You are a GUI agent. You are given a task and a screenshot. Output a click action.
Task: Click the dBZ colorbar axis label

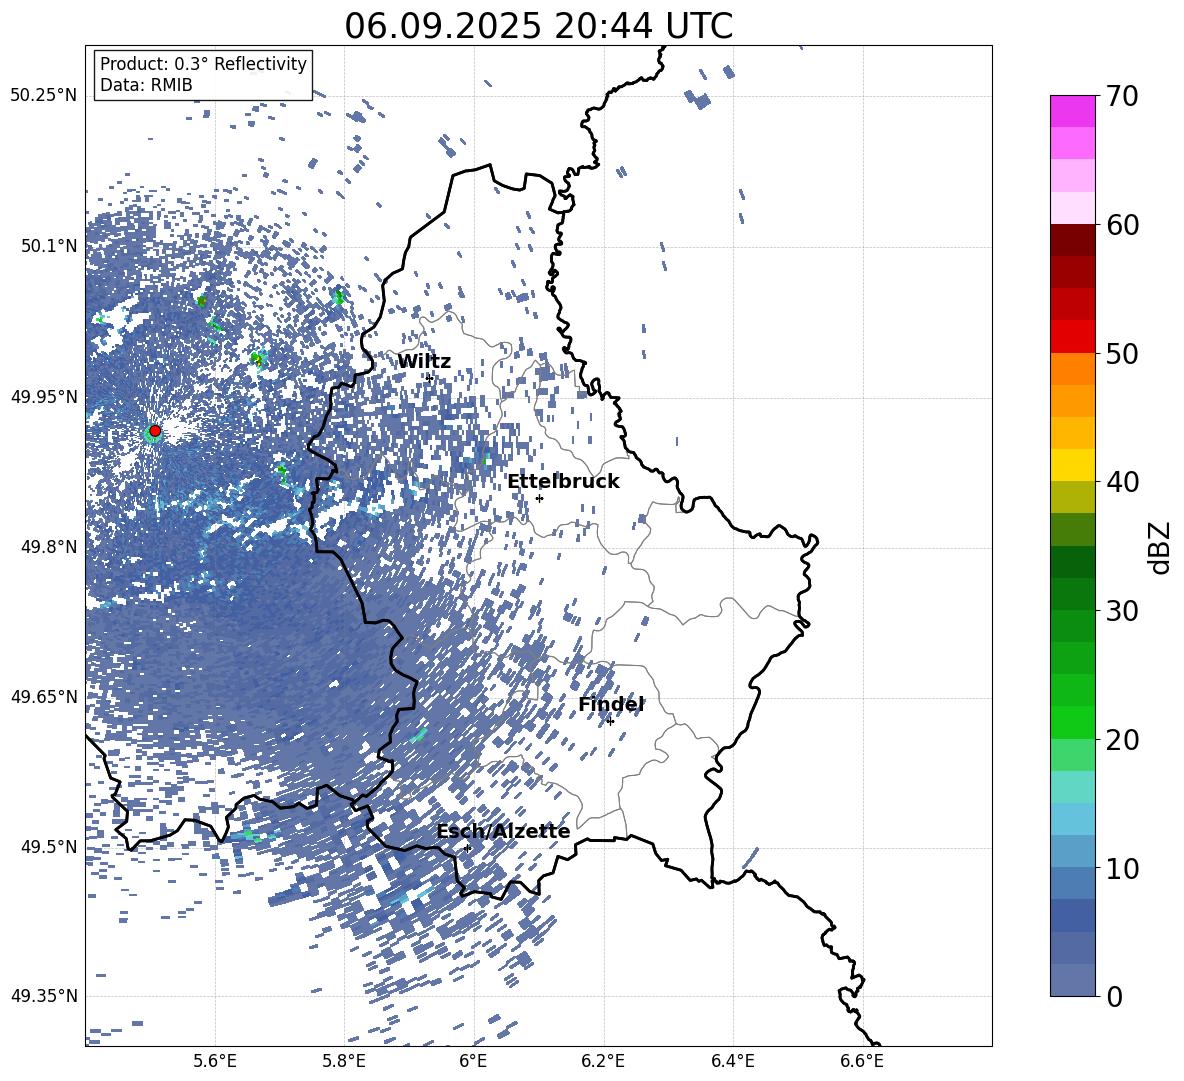1161,547
